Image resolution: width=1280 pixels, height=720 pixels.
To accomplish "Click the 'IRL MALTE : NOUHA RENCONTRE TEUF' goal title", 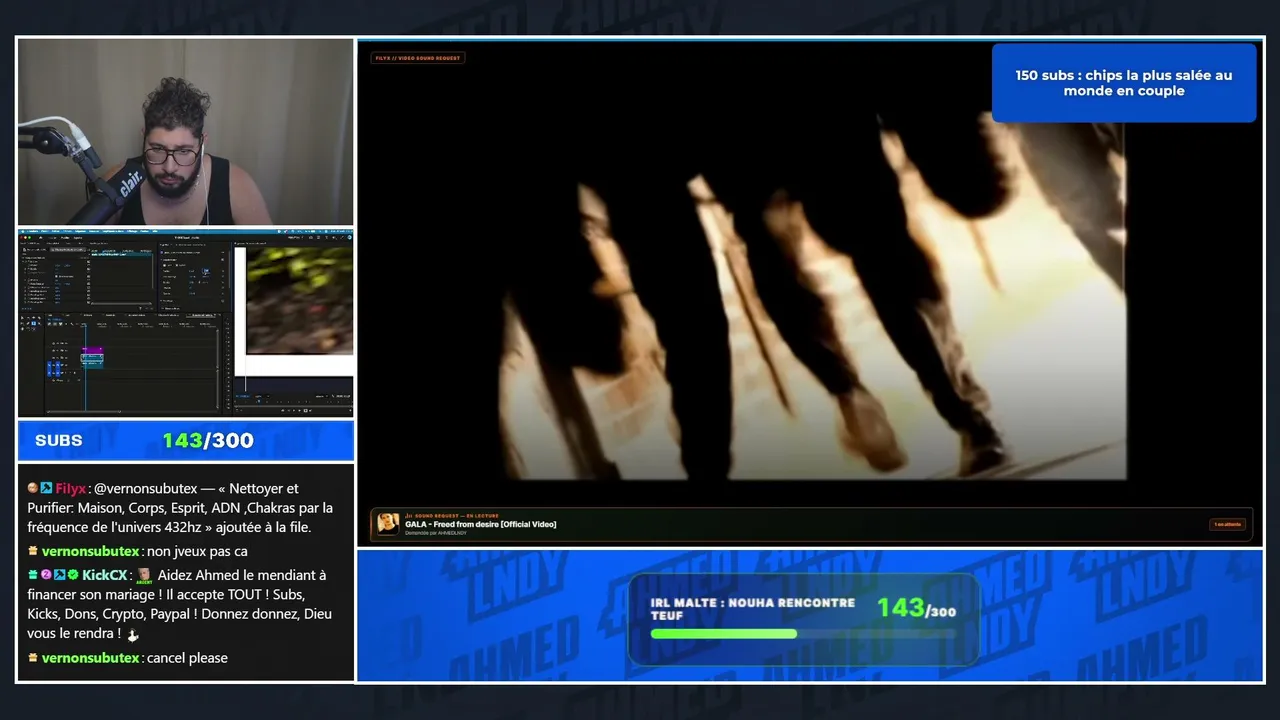I will click(x=753, y=609).
